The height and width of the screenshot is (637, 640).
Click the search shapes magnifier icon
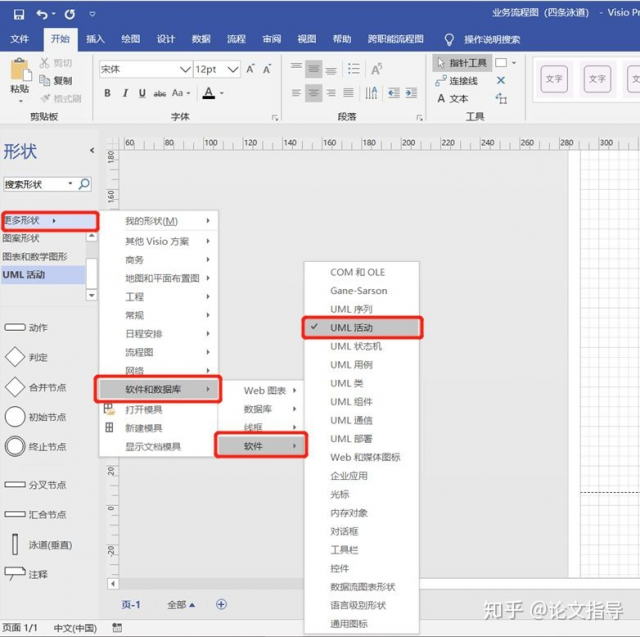pyautogui.click(x=84, y=184)
